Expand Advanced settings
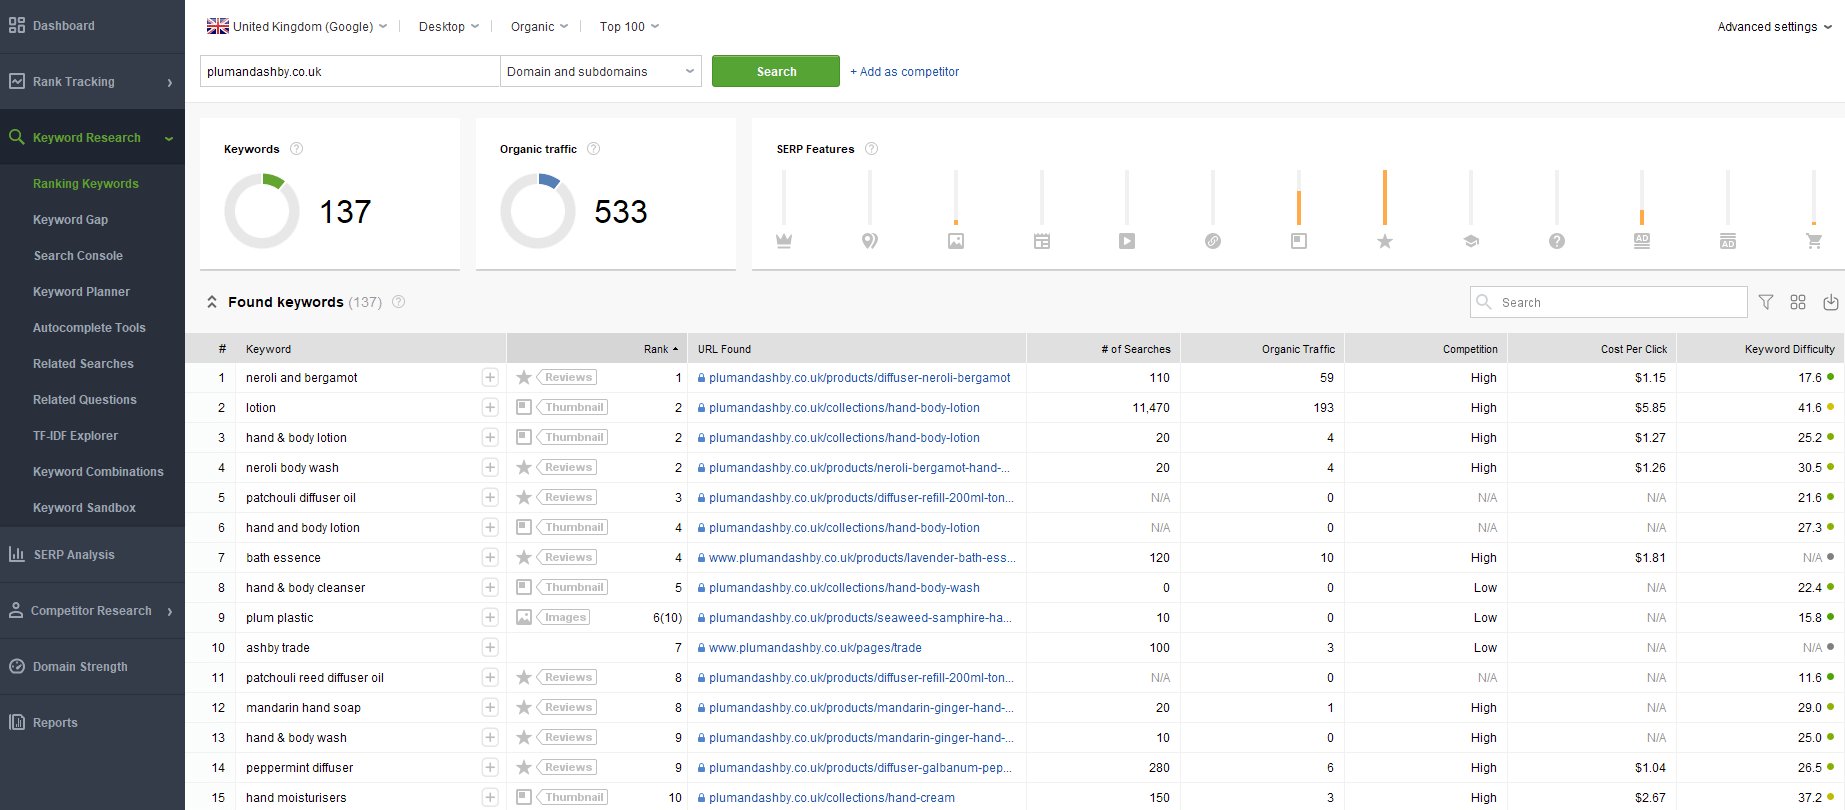Screen dimensions: 1845x810 1774,27
